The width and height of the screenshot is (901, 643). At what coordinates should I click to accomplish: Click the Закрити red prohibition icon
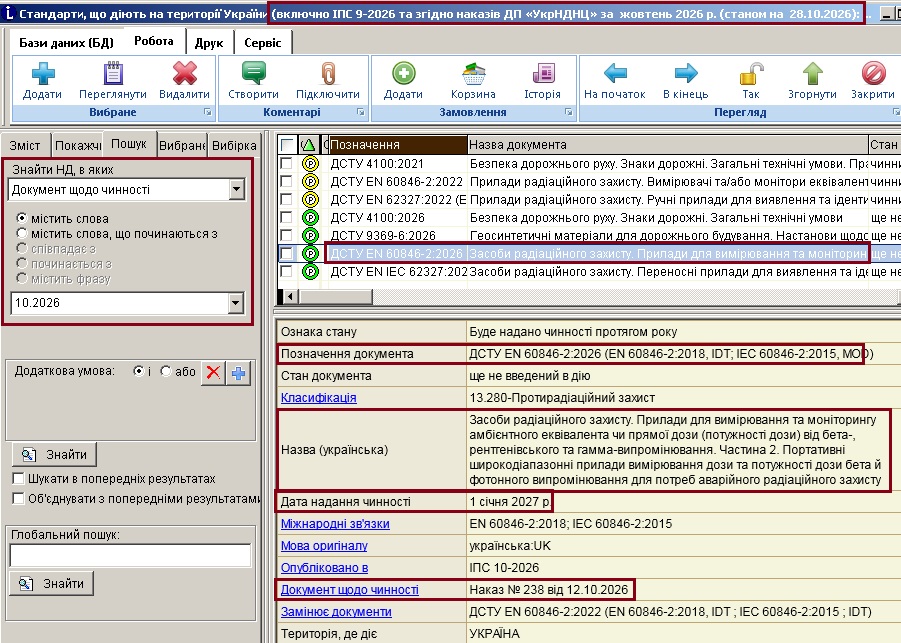click(x=873, y=74)
